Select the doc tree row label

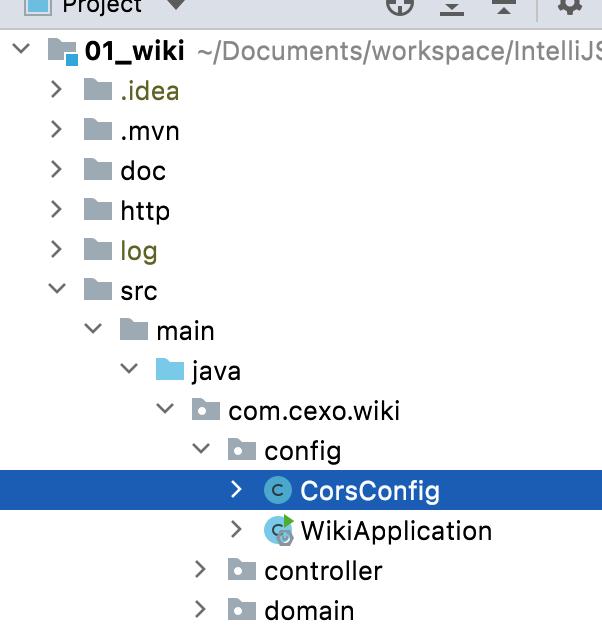(143, 171)
